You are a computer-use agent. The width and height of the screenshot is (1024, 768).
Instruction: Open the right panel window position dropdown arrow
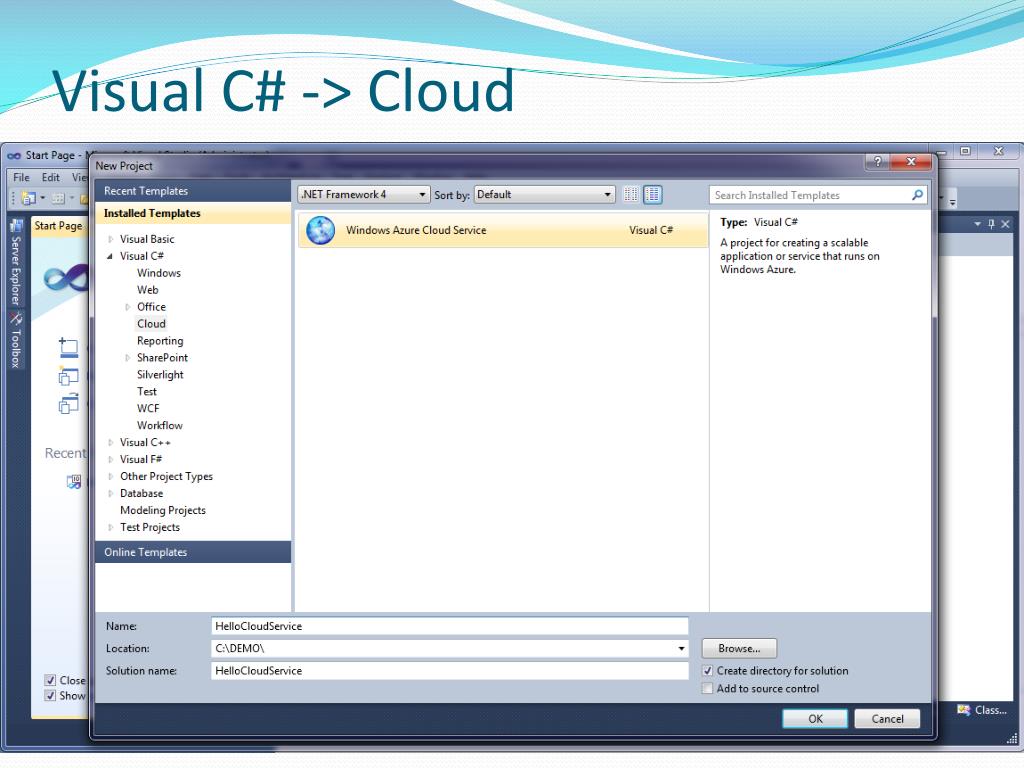click(x=978, y=224)
